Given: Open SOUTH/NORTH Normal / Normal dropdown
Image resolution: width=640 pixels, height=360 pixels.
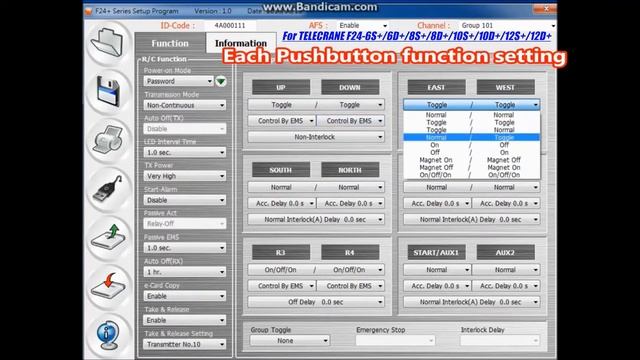Looking at the screenshot, I should tap(316, 187).
